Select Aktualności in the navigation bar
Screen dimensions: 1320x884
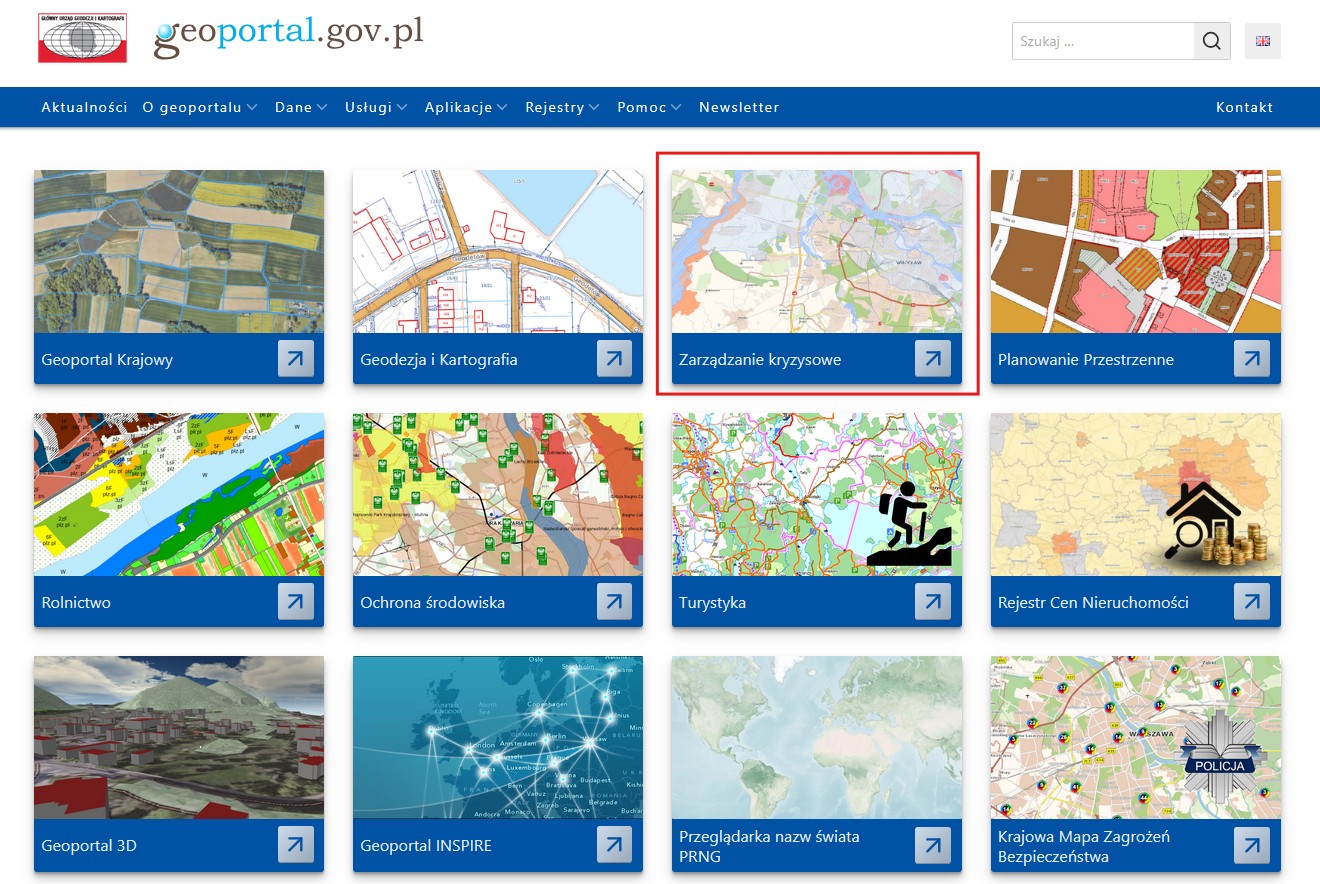click(x=84, y=107)
